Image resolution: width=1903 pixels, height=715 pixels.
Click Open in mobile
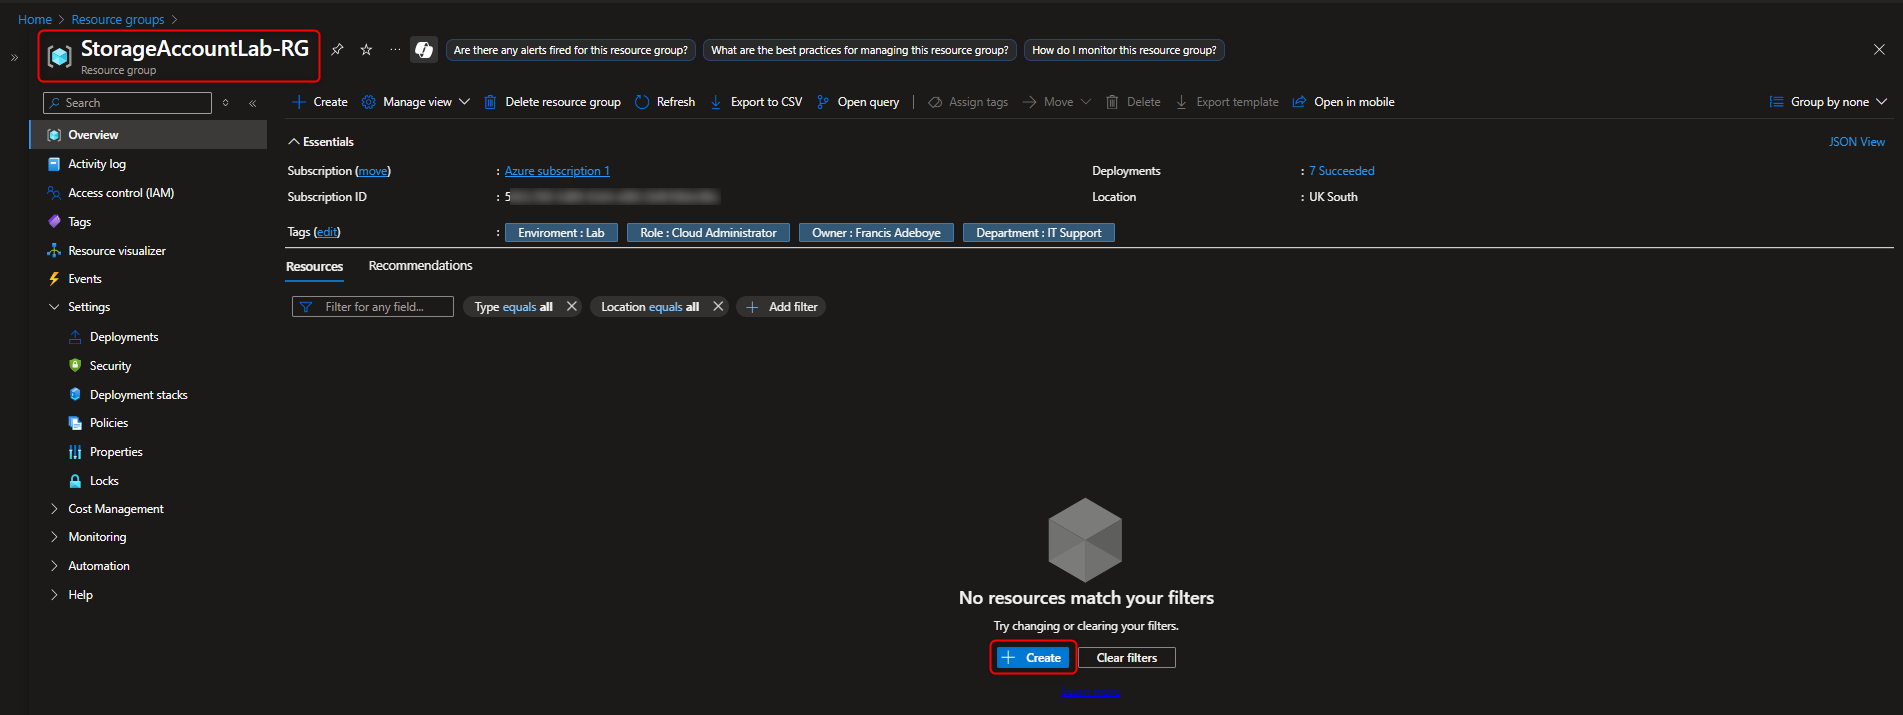[1343, 102]
